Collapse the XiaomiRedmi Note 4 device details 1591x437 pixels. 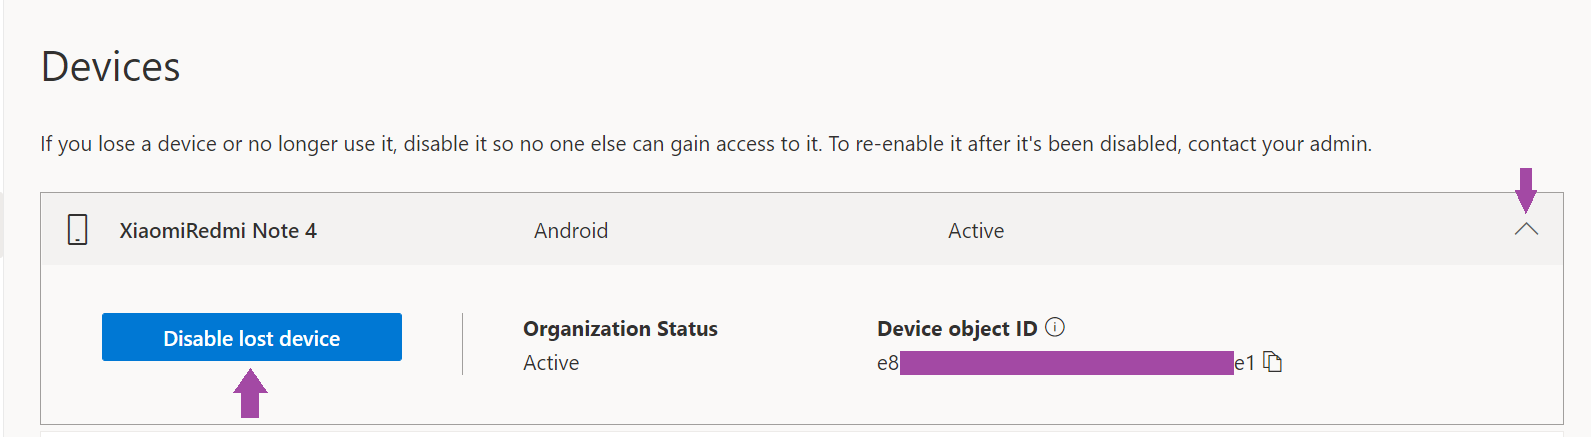pos(1526,230)
